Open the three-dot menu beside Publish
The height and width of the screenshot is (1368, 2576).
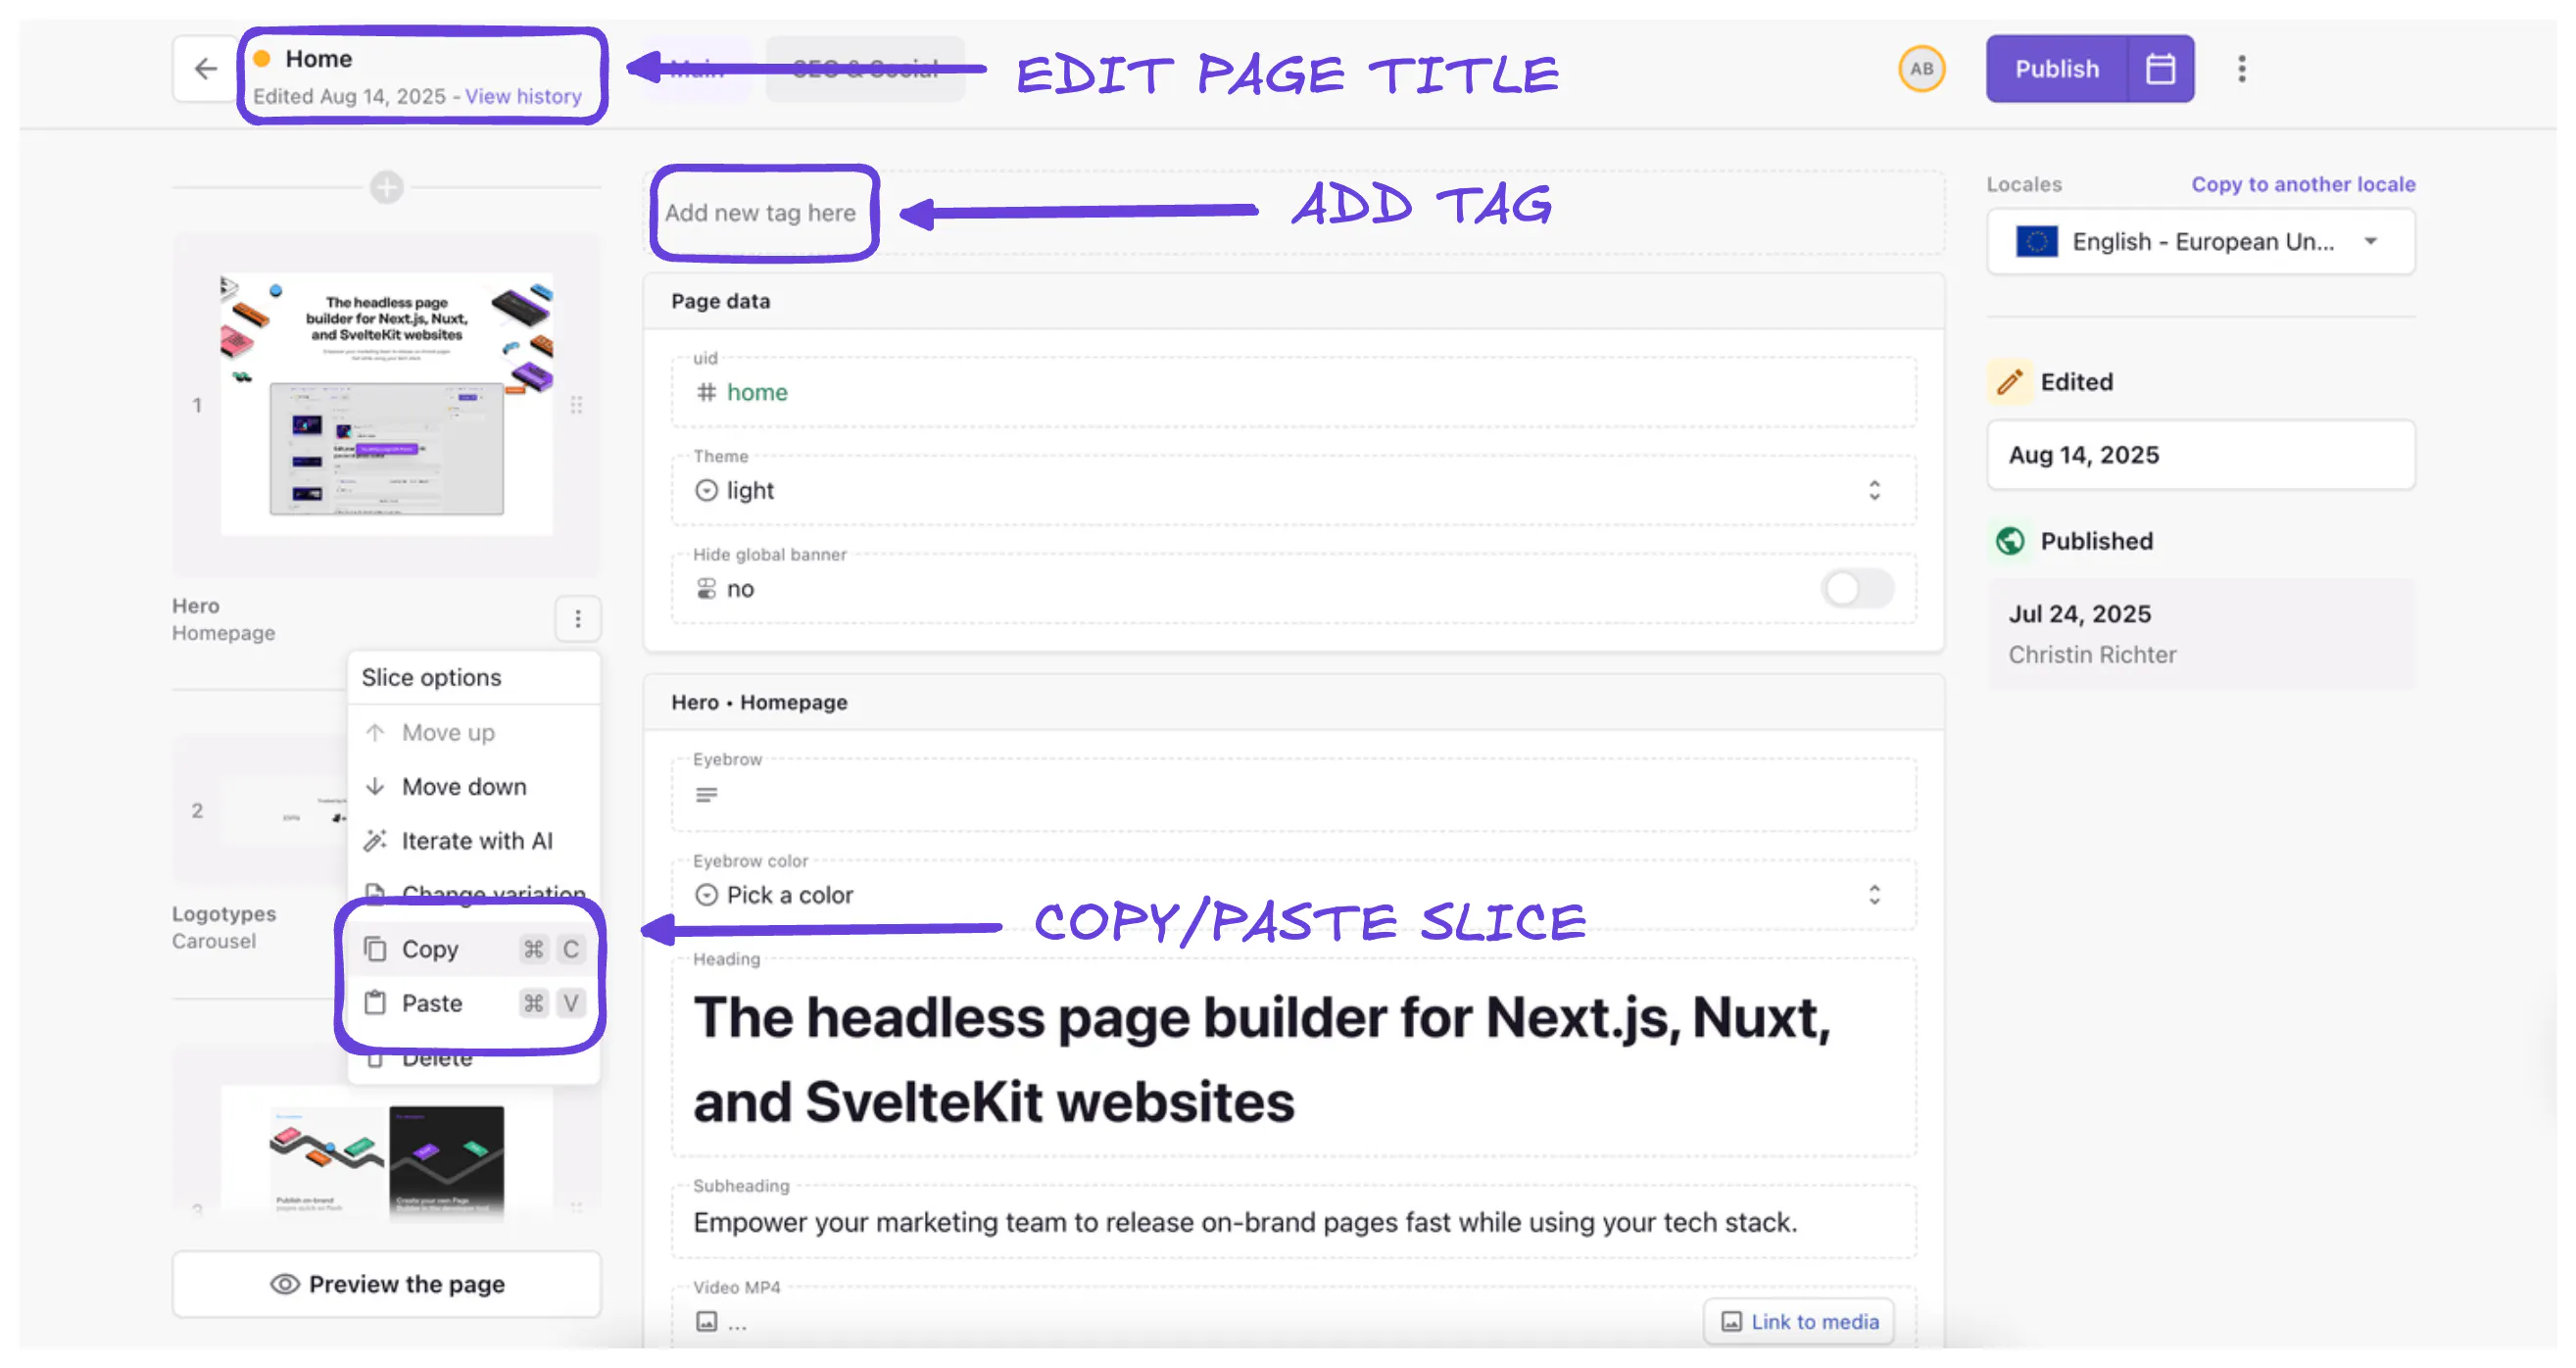2241,69
